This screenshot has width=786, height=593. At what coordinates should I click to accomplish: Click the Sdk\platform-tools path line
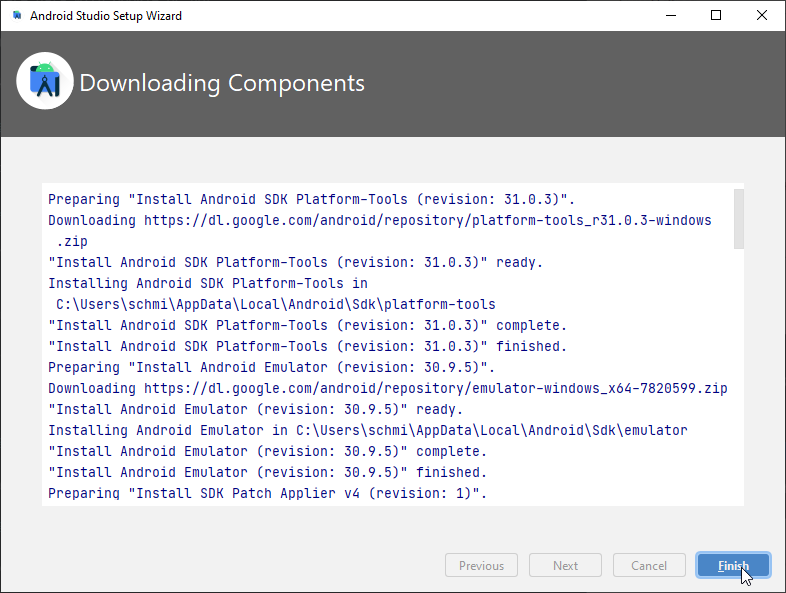(x=276, y=305)
